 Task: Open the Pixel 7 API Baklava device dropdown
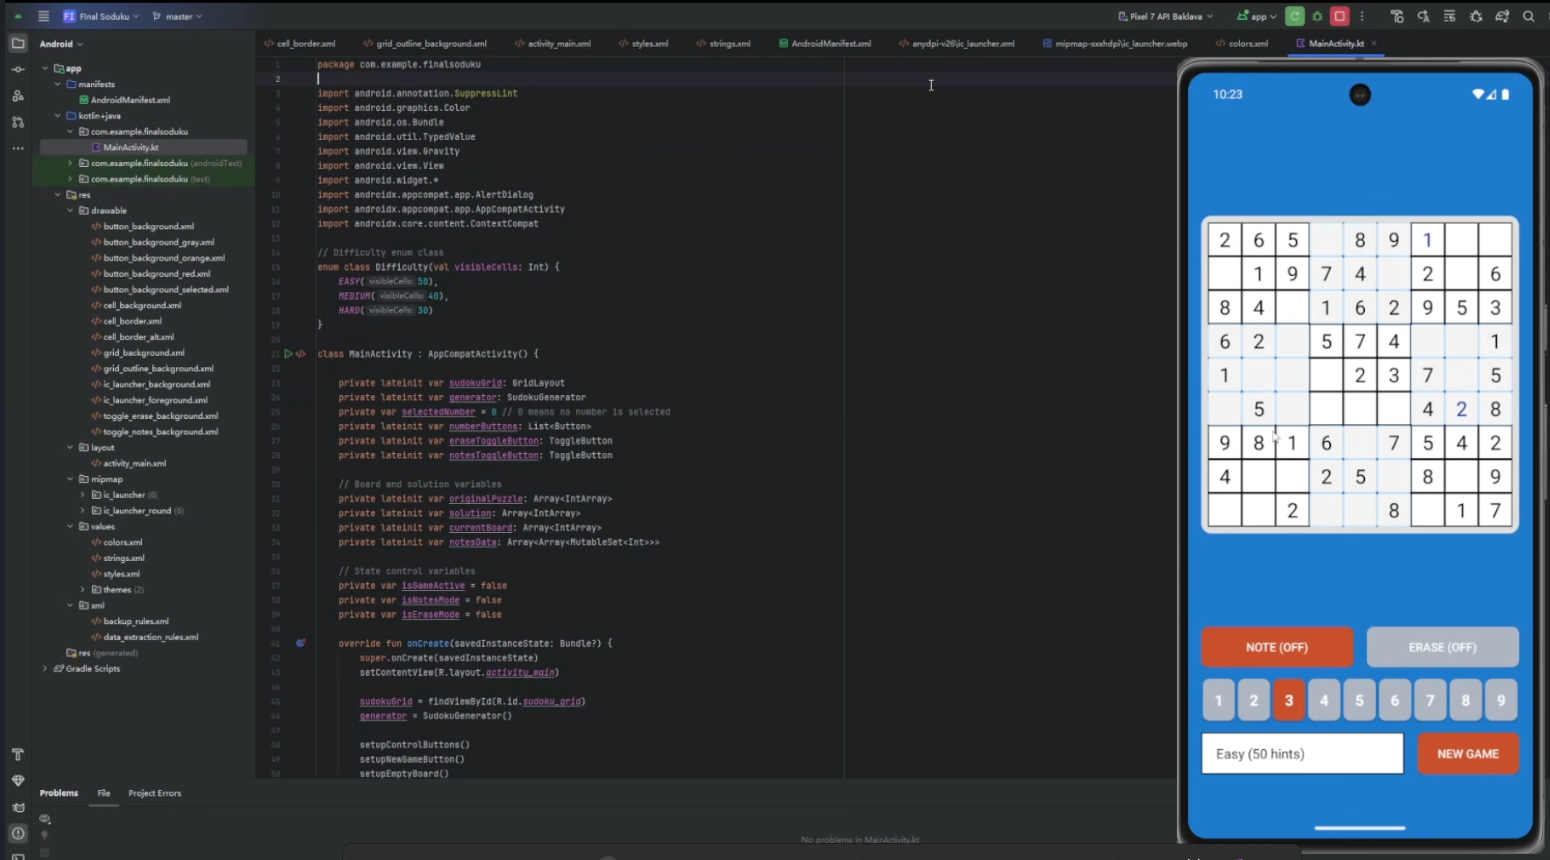click(x=1165, y=16)
